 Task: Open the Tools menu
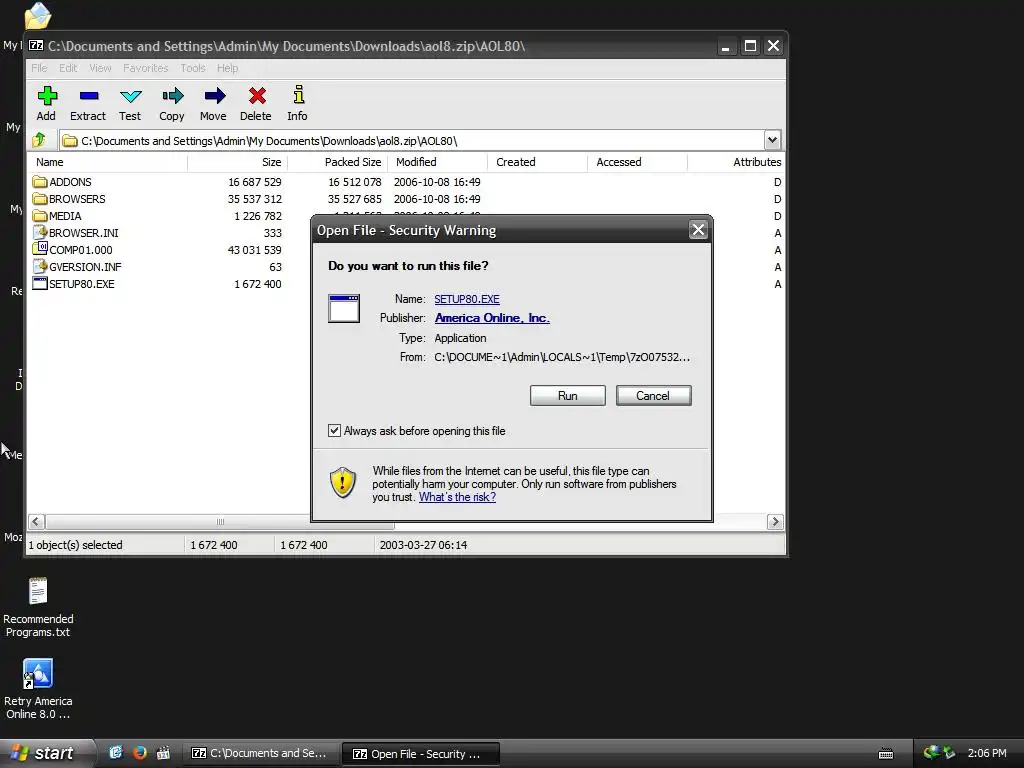pos(193,68)
